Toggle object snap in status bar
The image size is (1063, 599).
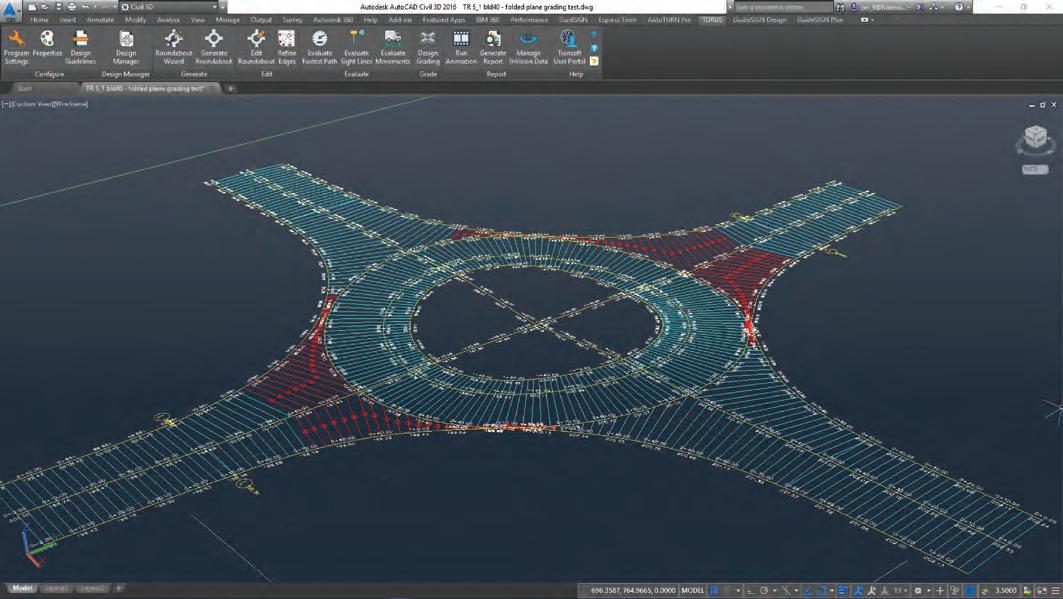coord(820,591)
